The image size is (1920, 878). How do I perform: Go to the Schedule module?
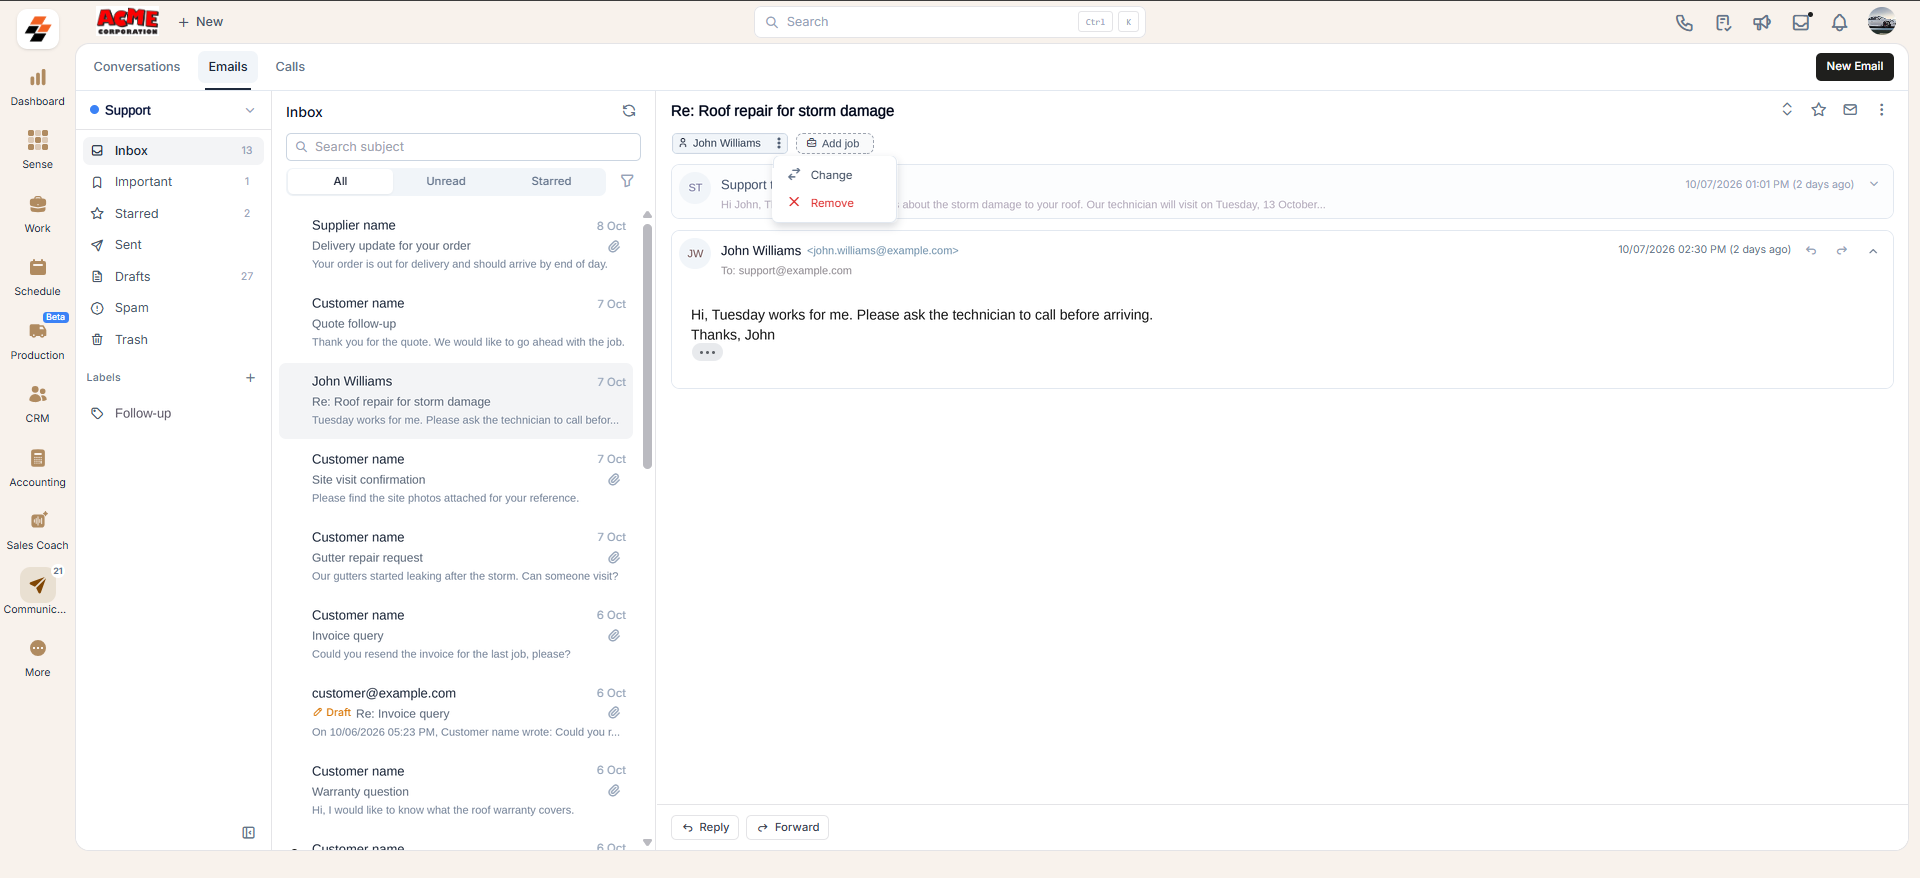pyautogui.click(x=38, y=277)
